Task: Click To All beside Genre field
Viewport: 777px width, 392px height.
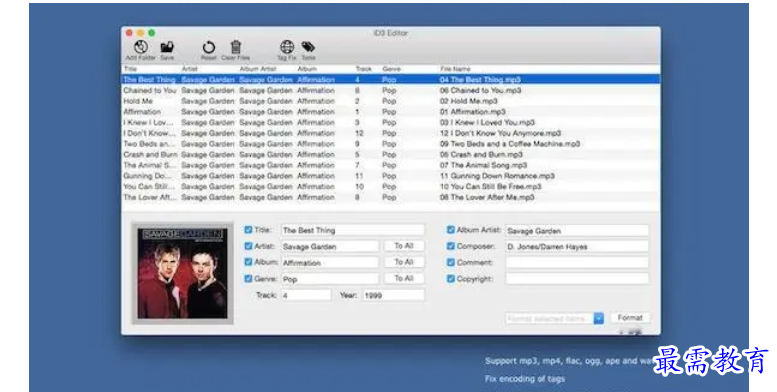Action: click(x=404, y=279)
